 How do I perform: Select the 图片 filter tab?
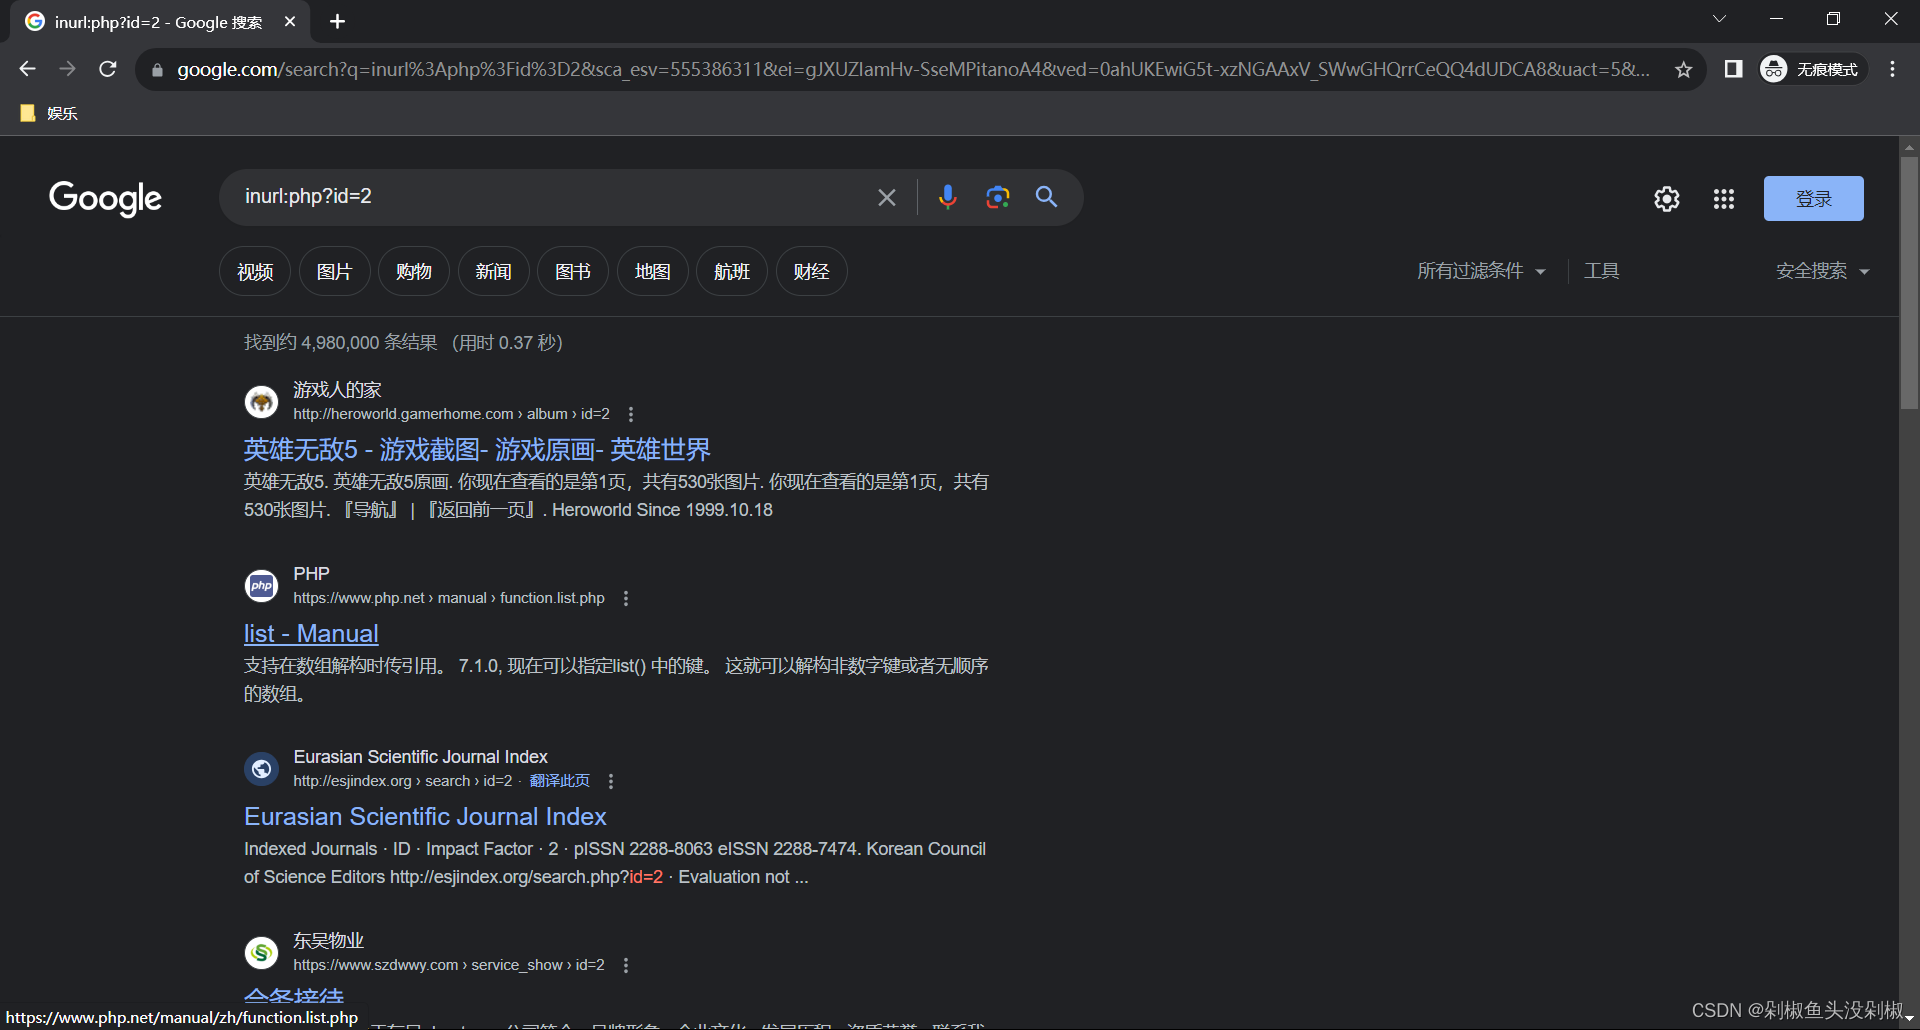(334, 272)
